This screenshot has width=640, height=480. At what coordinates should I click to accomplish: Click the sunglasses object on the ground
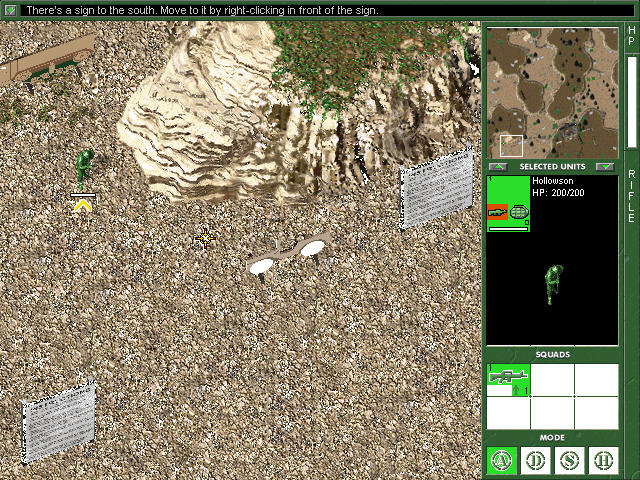click(289, 257)
